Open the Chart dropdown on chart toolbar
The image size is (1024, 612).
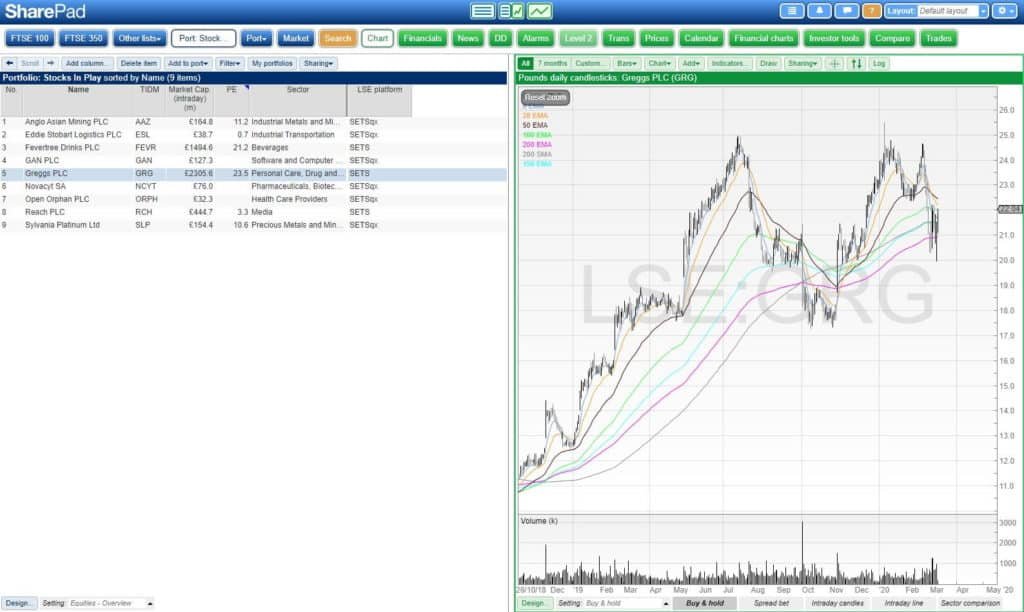pos(660,63)
